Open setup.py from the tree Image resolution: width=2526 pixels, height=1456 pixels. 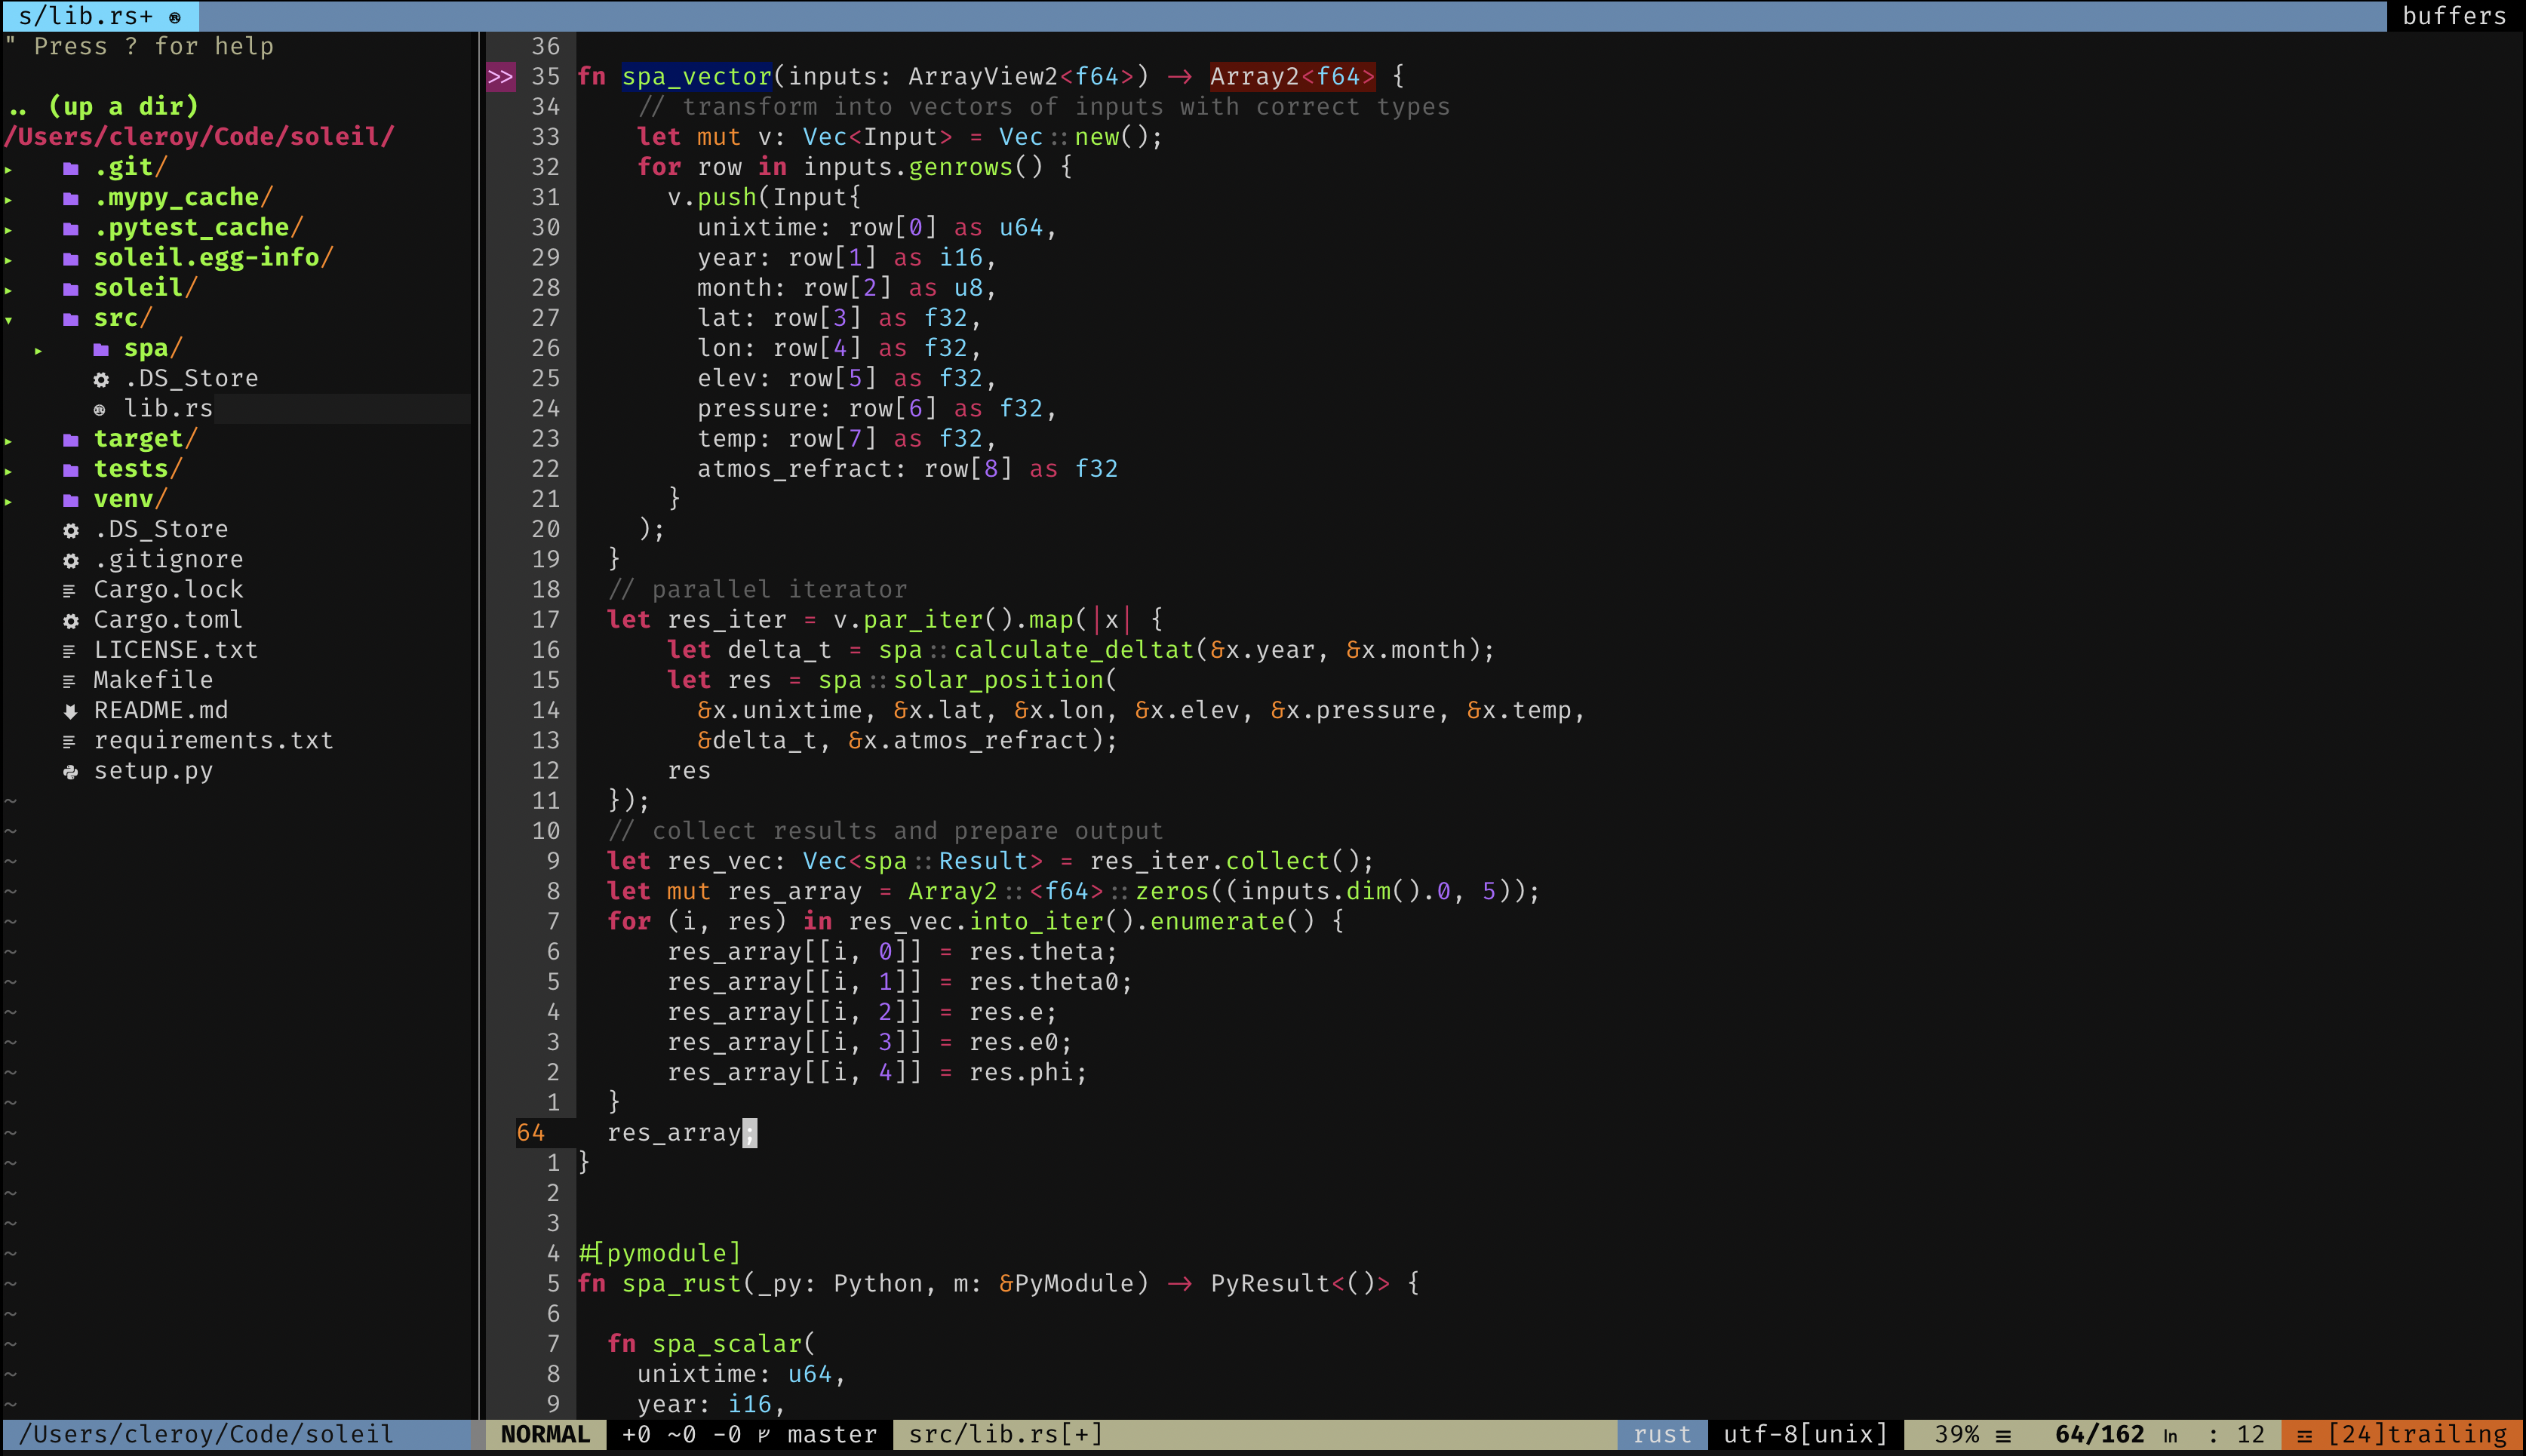click(153, 770)
